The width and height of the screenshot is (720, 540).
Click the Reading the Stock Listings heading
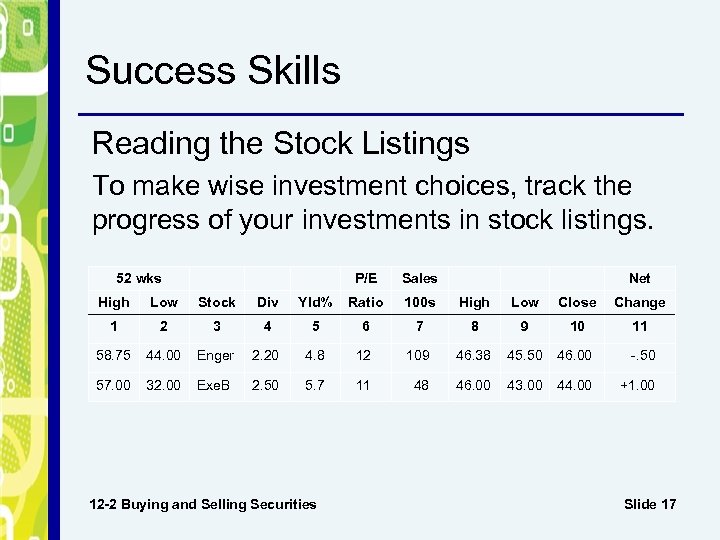280,143
